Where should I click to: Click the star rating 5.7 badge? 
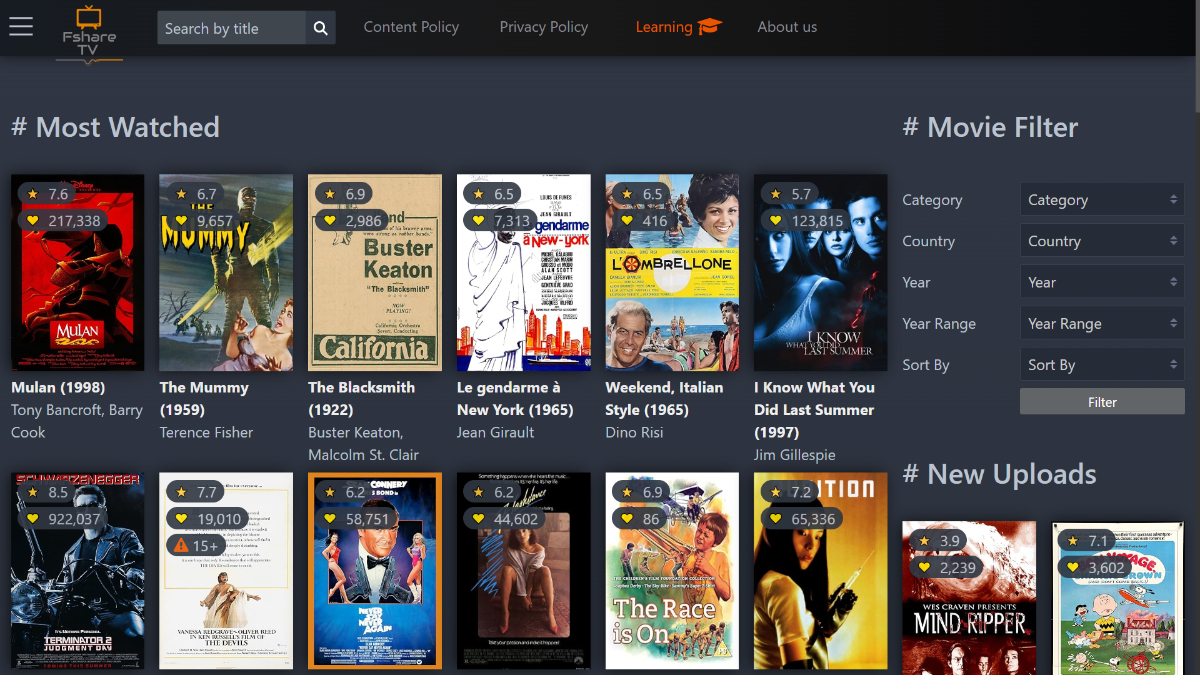click(x=791, y=194)
